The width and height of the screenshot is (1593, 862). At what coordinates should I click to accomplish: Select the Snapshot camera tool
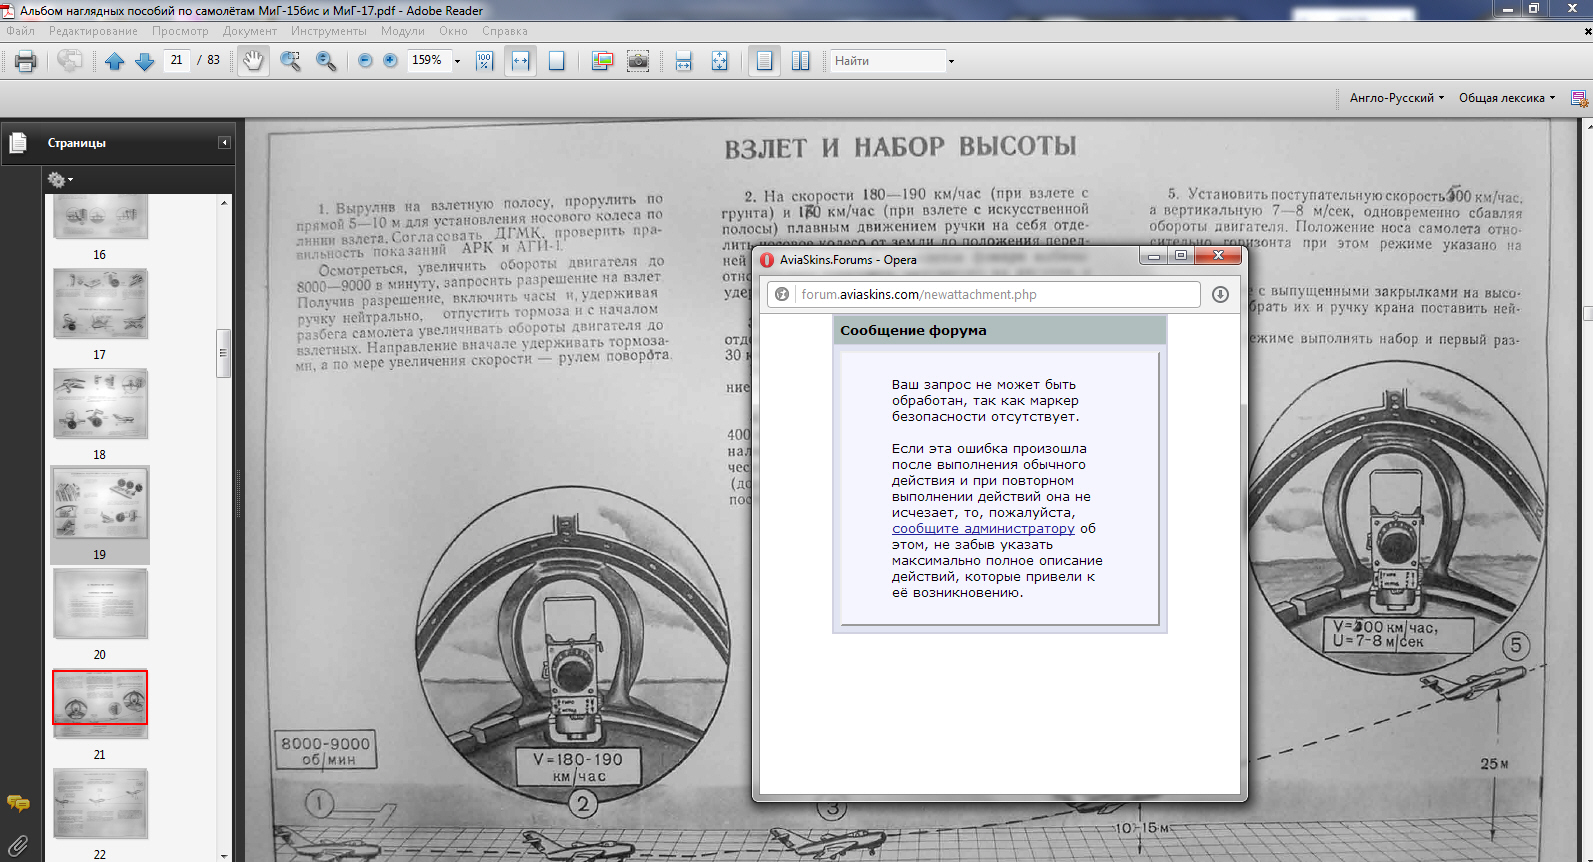click(x=638, y=61)
